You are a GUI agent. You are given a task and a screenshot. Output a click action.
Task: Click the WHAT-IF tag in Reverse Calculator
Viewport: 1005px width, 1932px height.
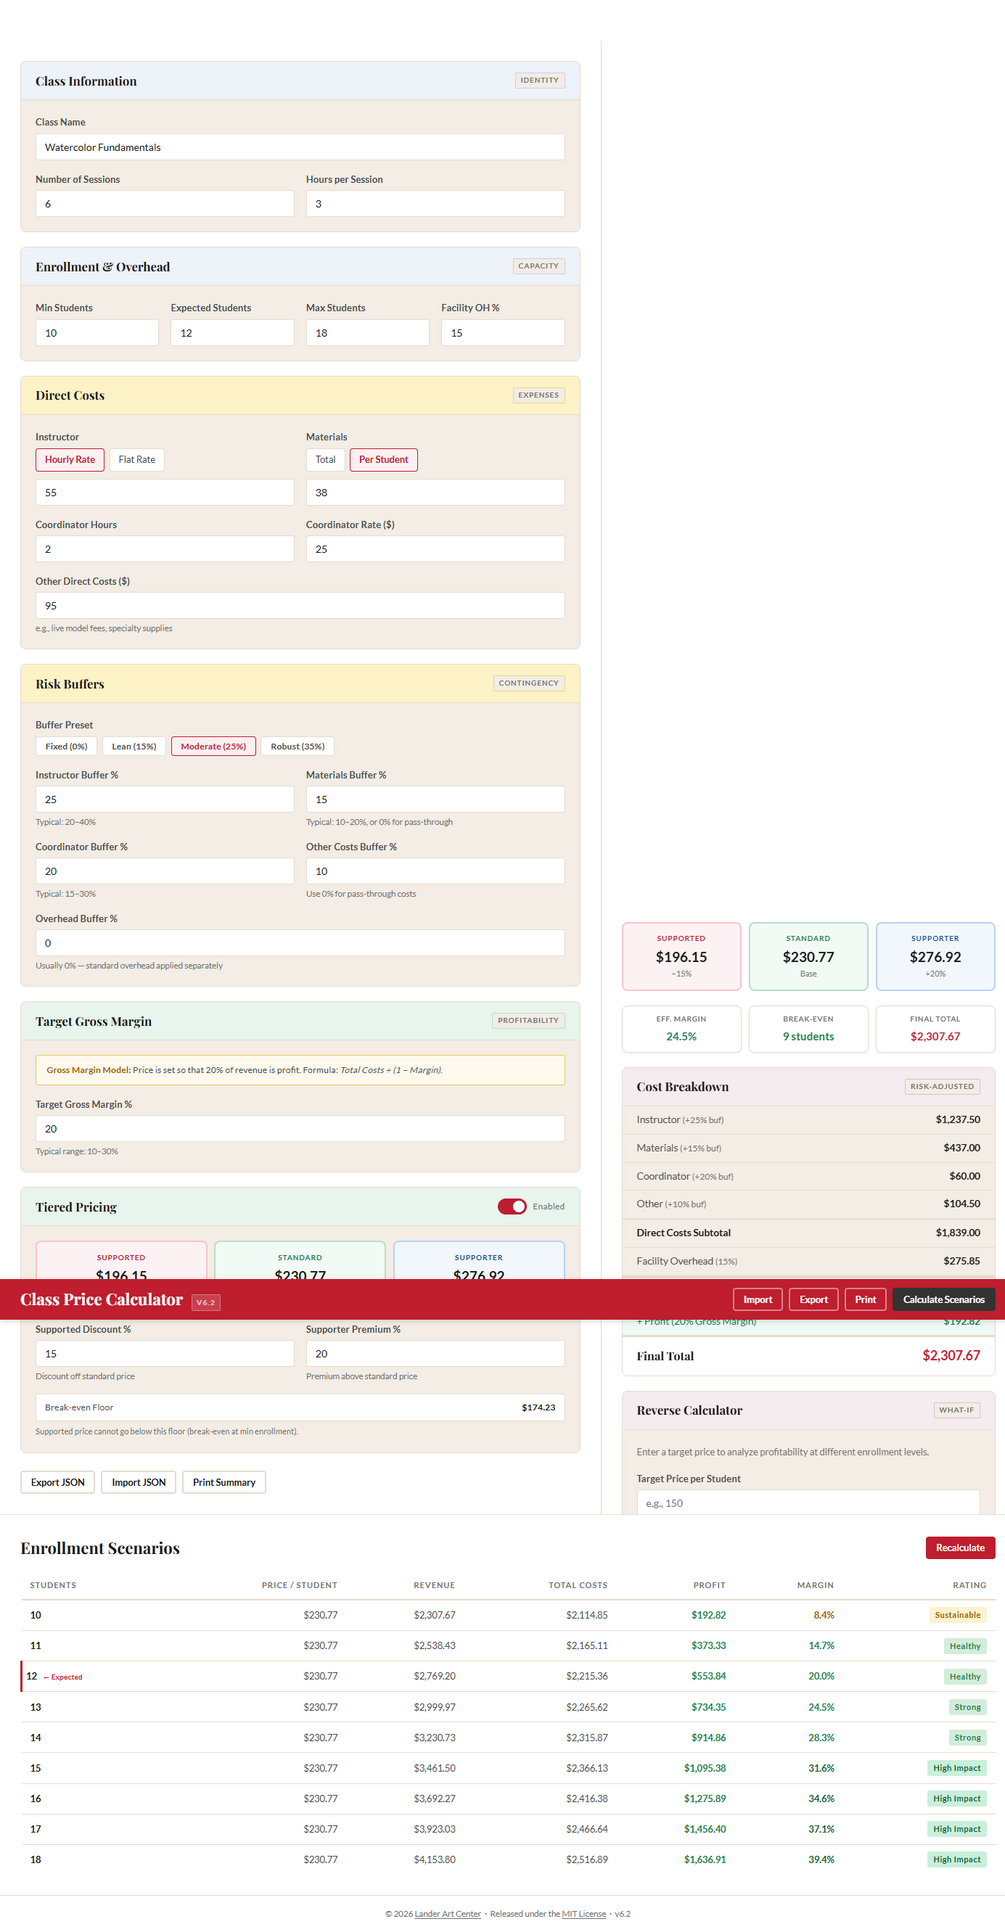(956, 1410)
